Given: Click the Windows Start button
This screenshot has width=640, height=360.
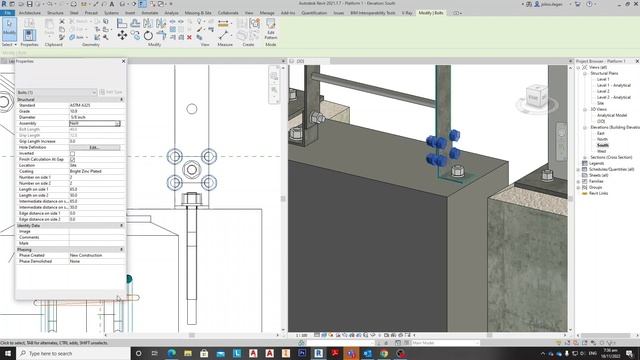Looking at the screenshot, I should (8, 353).
